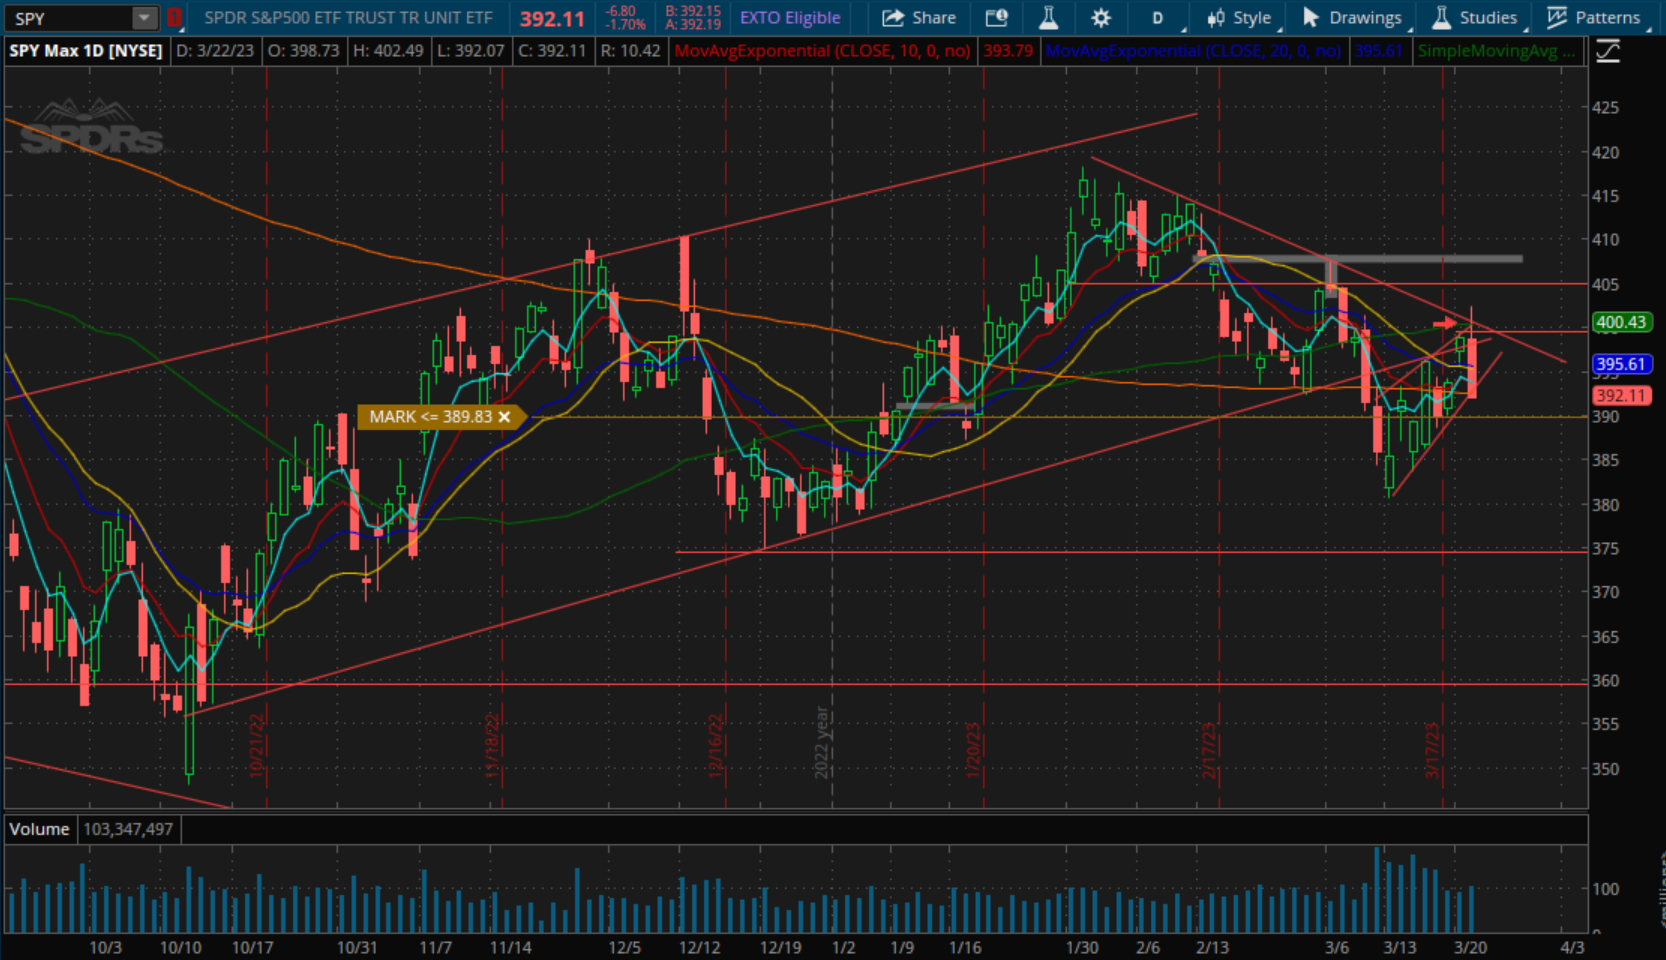The image size is (1666, 960).
Task: Open the Style menu
Action: point(1238,18)
